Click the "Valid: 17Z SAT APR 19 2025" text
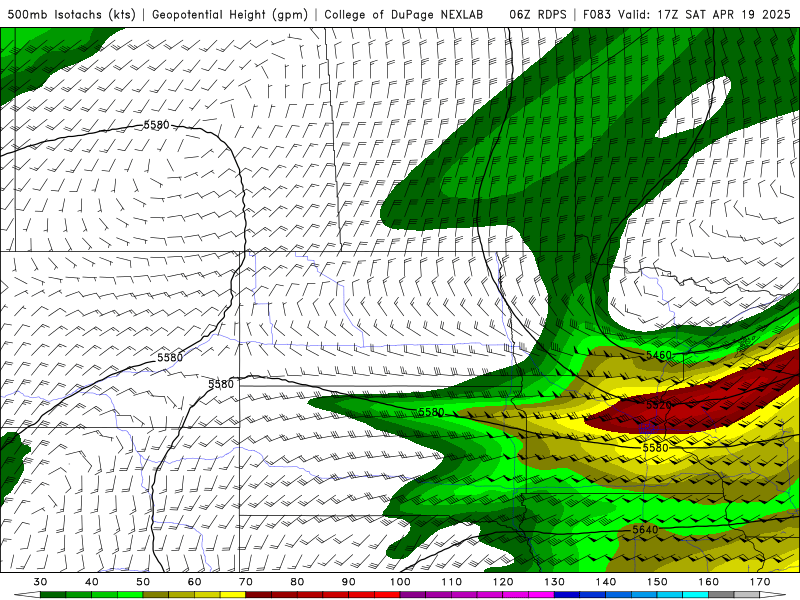The image size is (800, 600). click(x=704, y=14)
